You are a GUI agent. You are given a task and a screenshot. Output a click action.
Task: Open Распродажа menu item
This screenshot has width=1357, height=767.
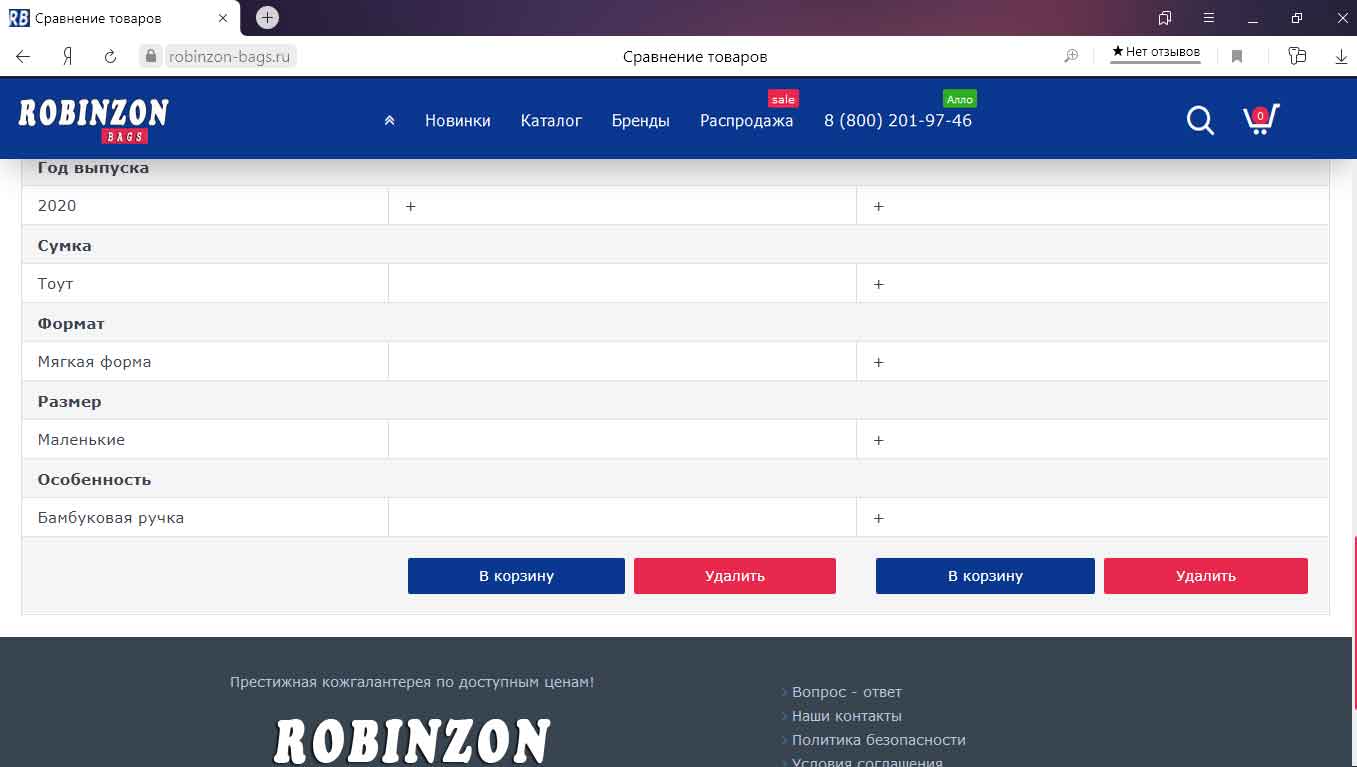coord(747,121)
